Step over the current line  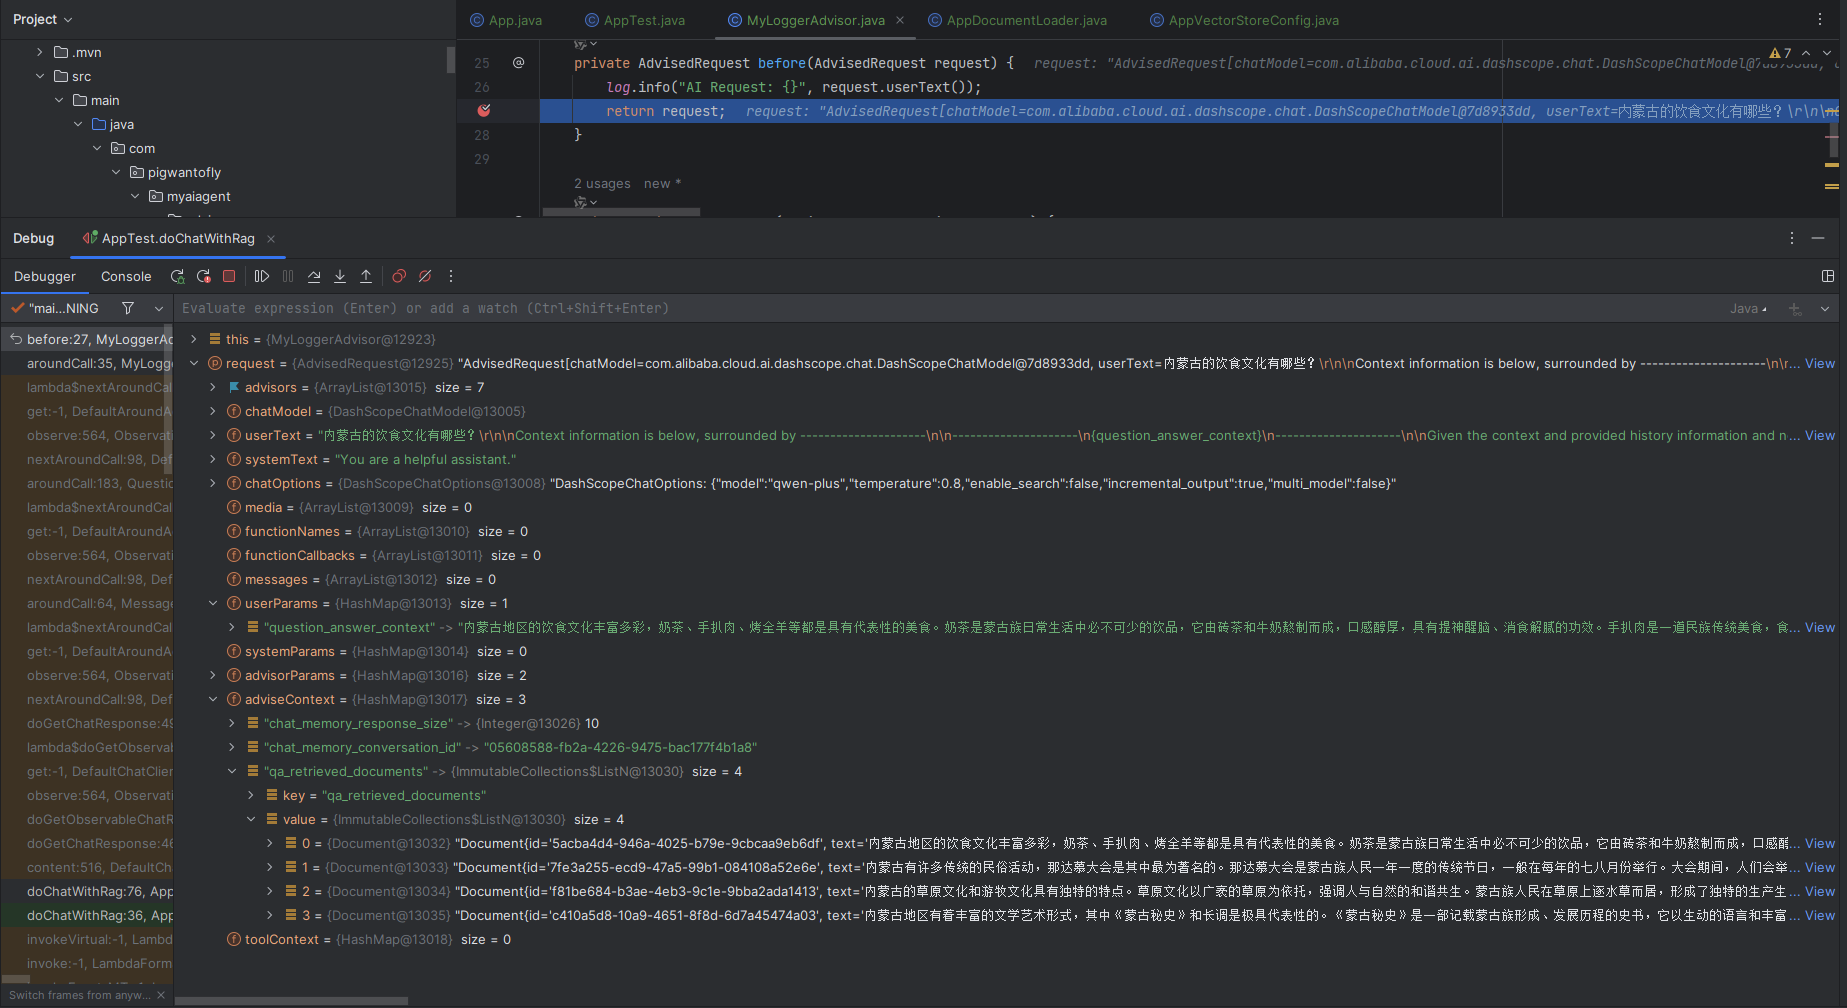click(314, 276)
